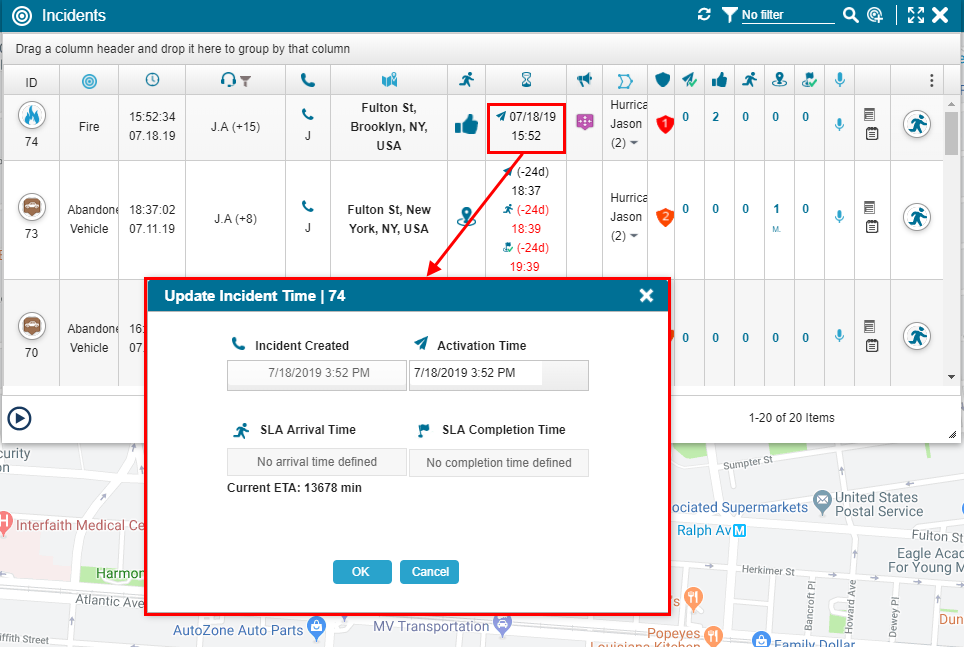
Task: Open the three-dot column options menu
Action: [x=932, y=80]
